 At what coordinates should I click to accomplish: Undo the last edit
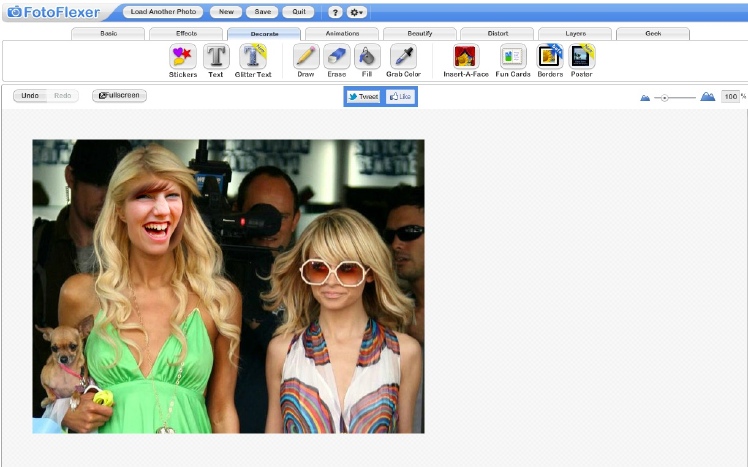pos(30,96)
